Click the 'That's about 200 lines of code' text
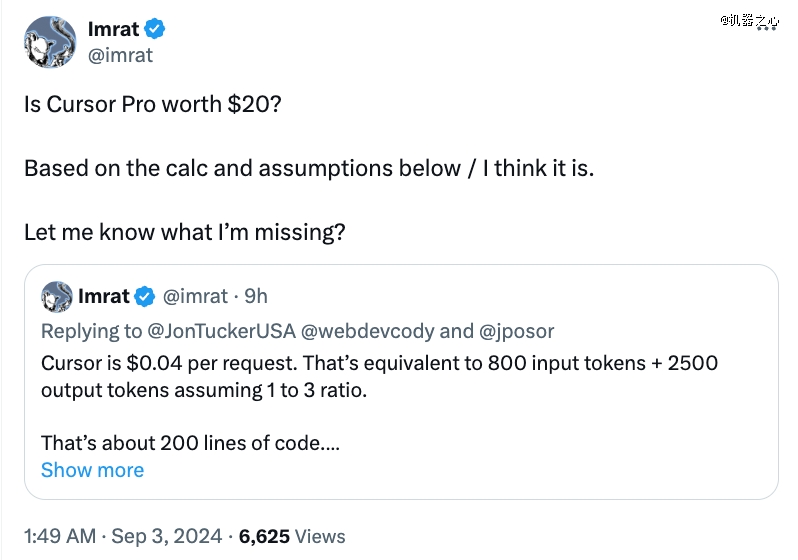The width and height of the screenshot is (798, 560). (190, 443)
